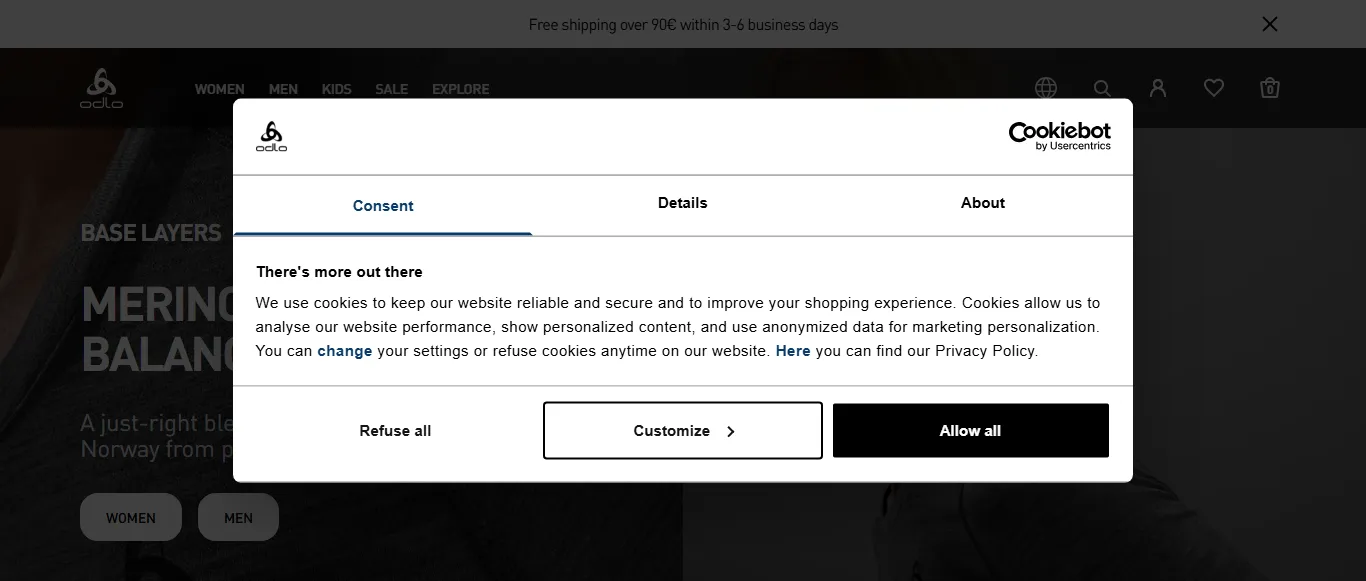Click the Odlo logo in the header

(x=101, y=88)
